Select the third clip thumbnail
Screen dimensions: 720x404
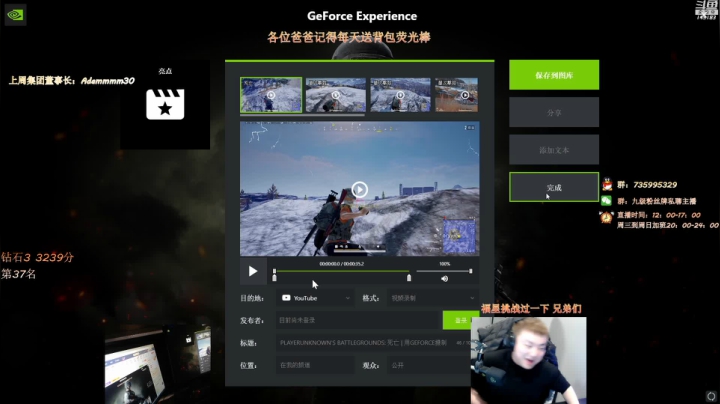click(400, 95)
